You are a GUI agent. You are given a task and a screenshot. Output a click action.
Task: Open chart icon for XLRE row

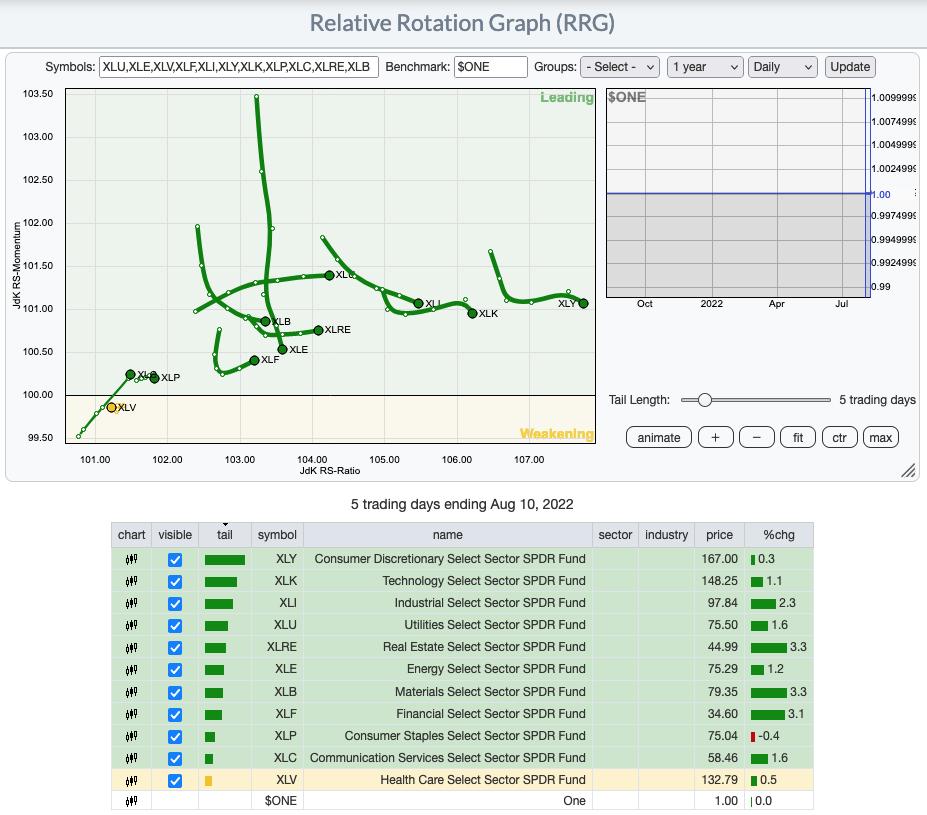point(131,648)
